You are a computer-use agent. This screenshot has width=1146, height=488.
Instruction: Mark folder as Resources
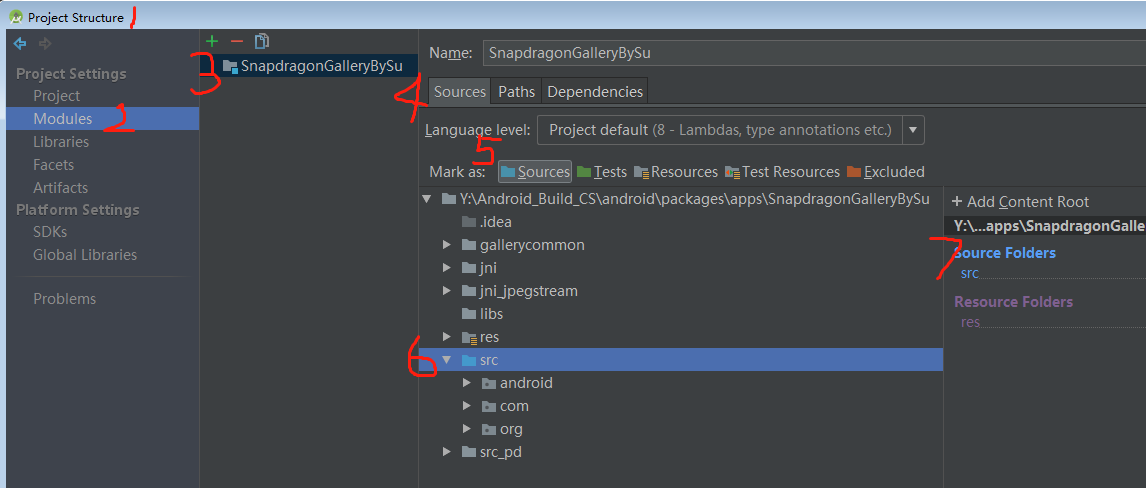coord(676,172)
